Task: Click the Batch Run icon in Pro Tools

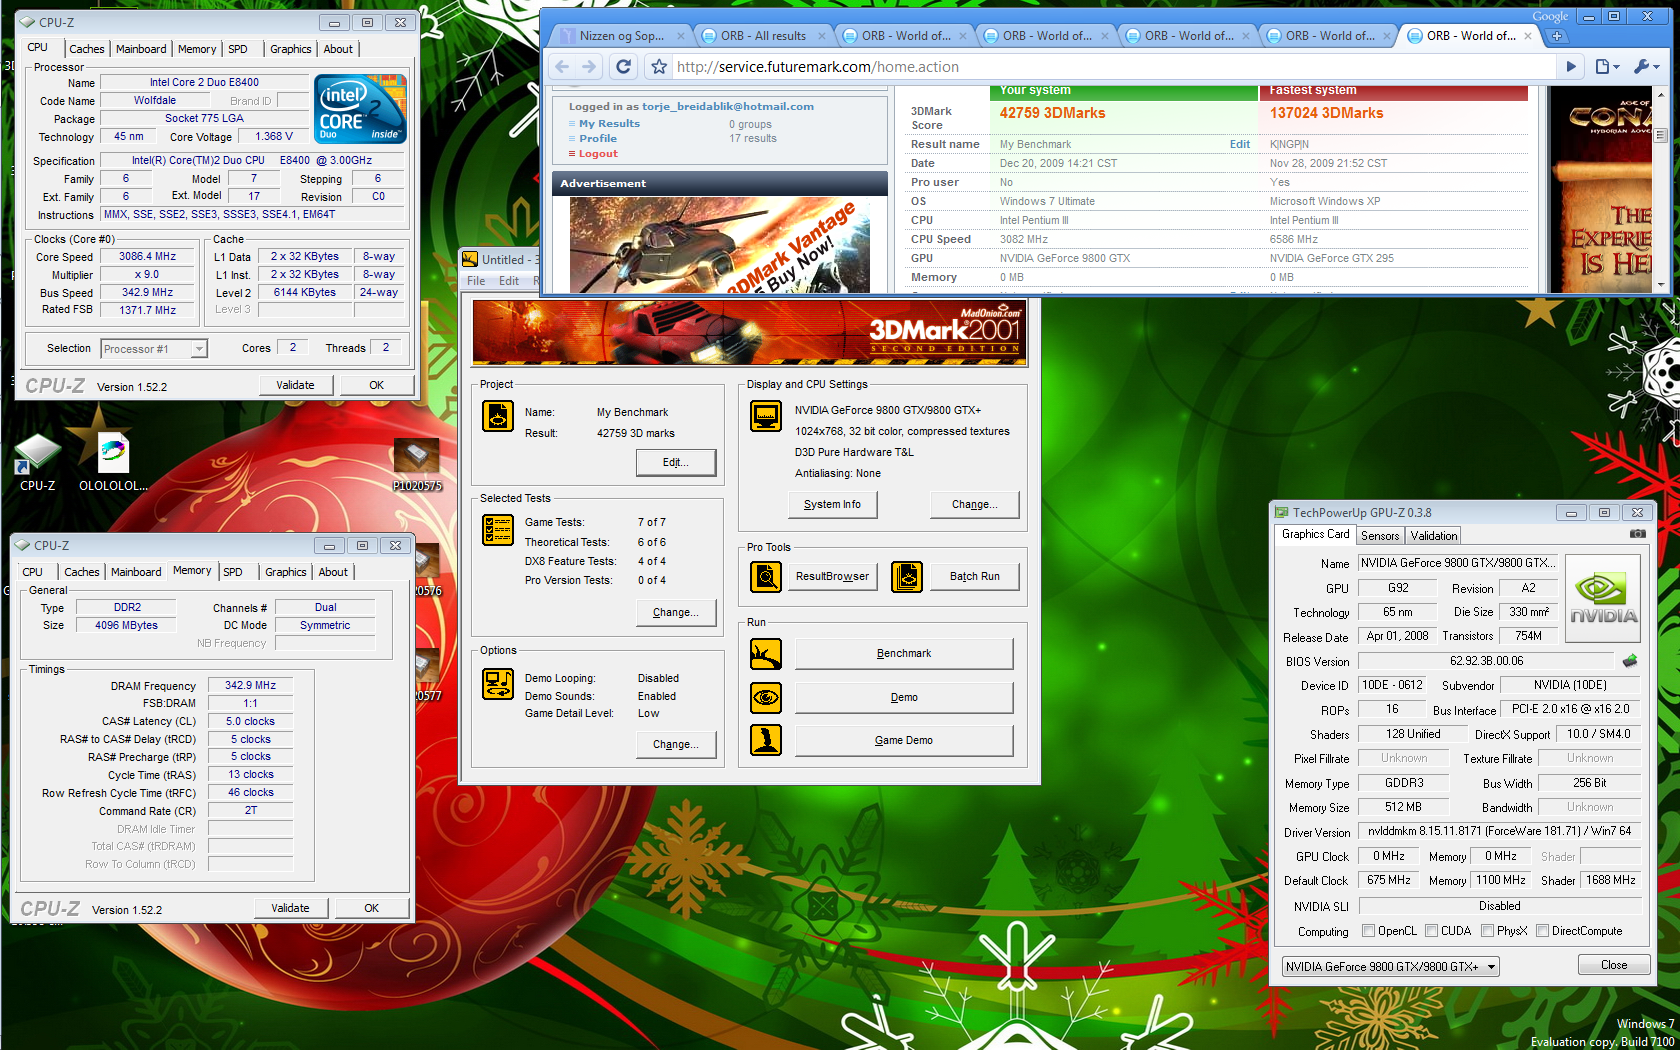Action: point(907,576)
